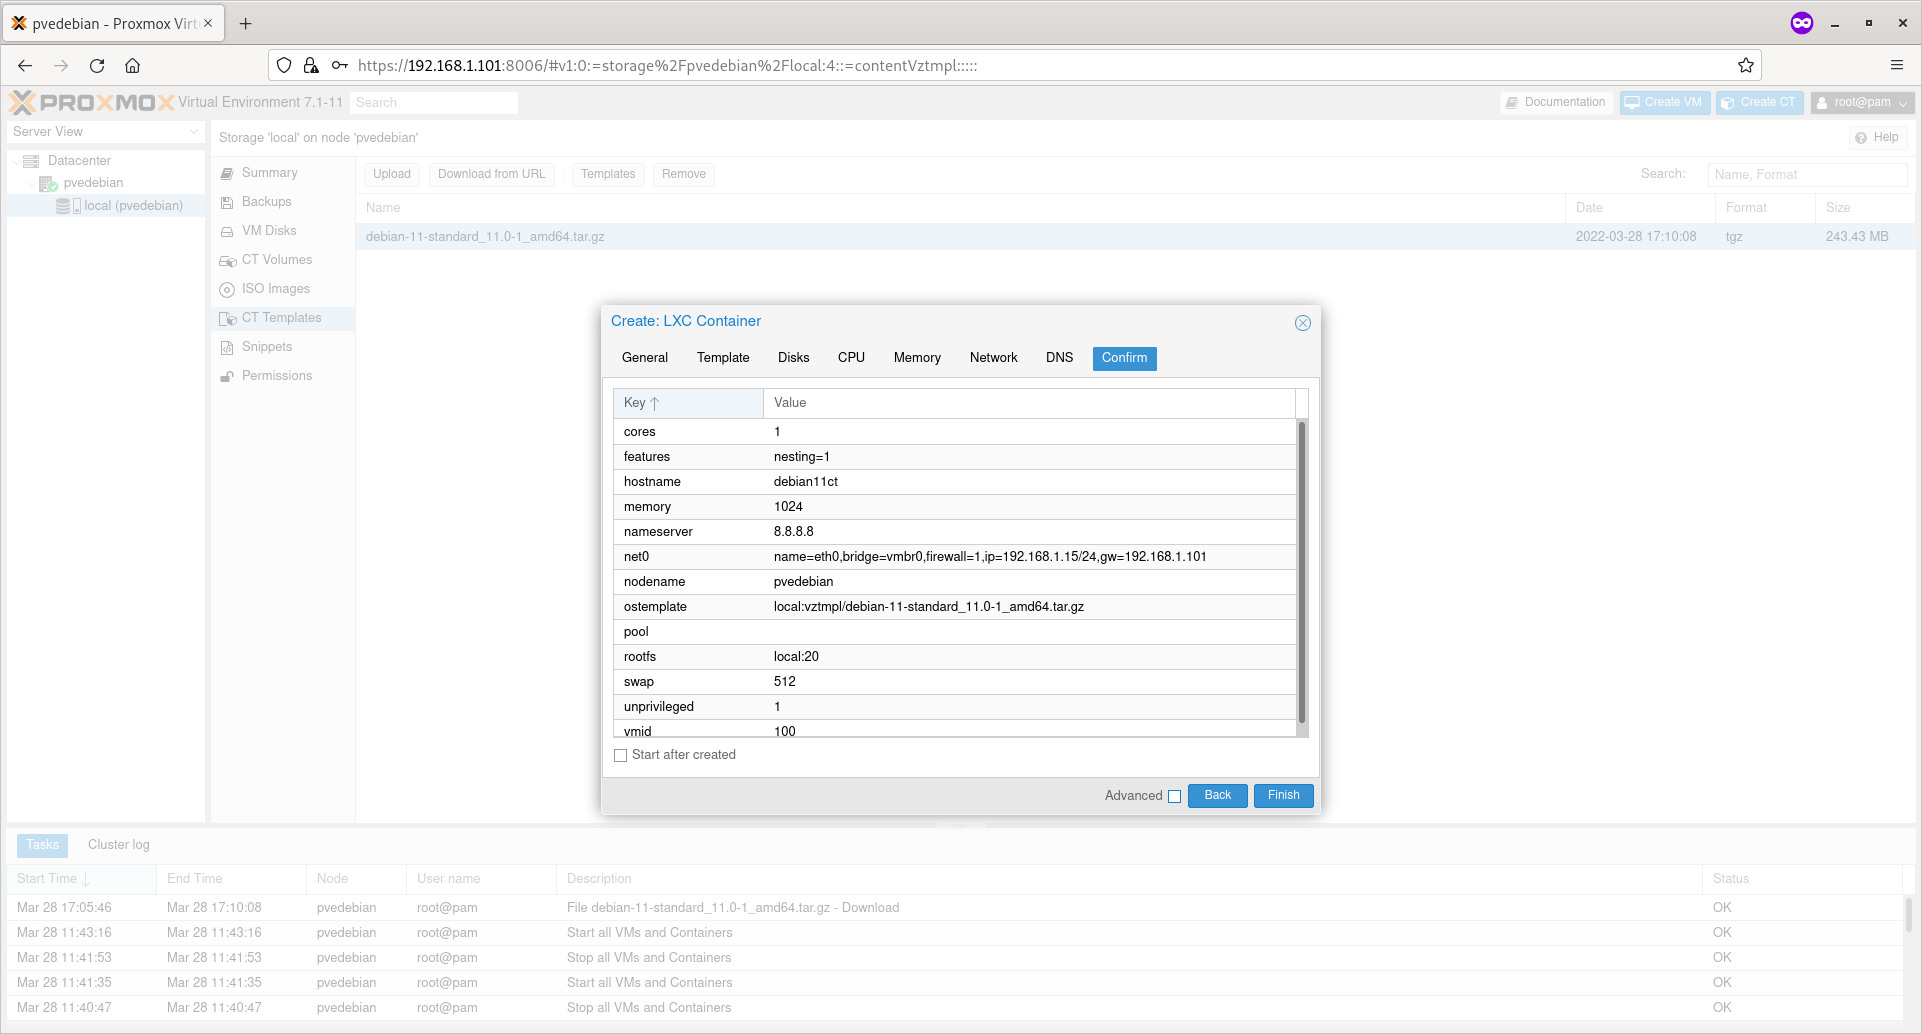Click the pvedebian node icon in the tree
The height and width of the screenshot is (1034, 1922).
click(x=48, y=183)
